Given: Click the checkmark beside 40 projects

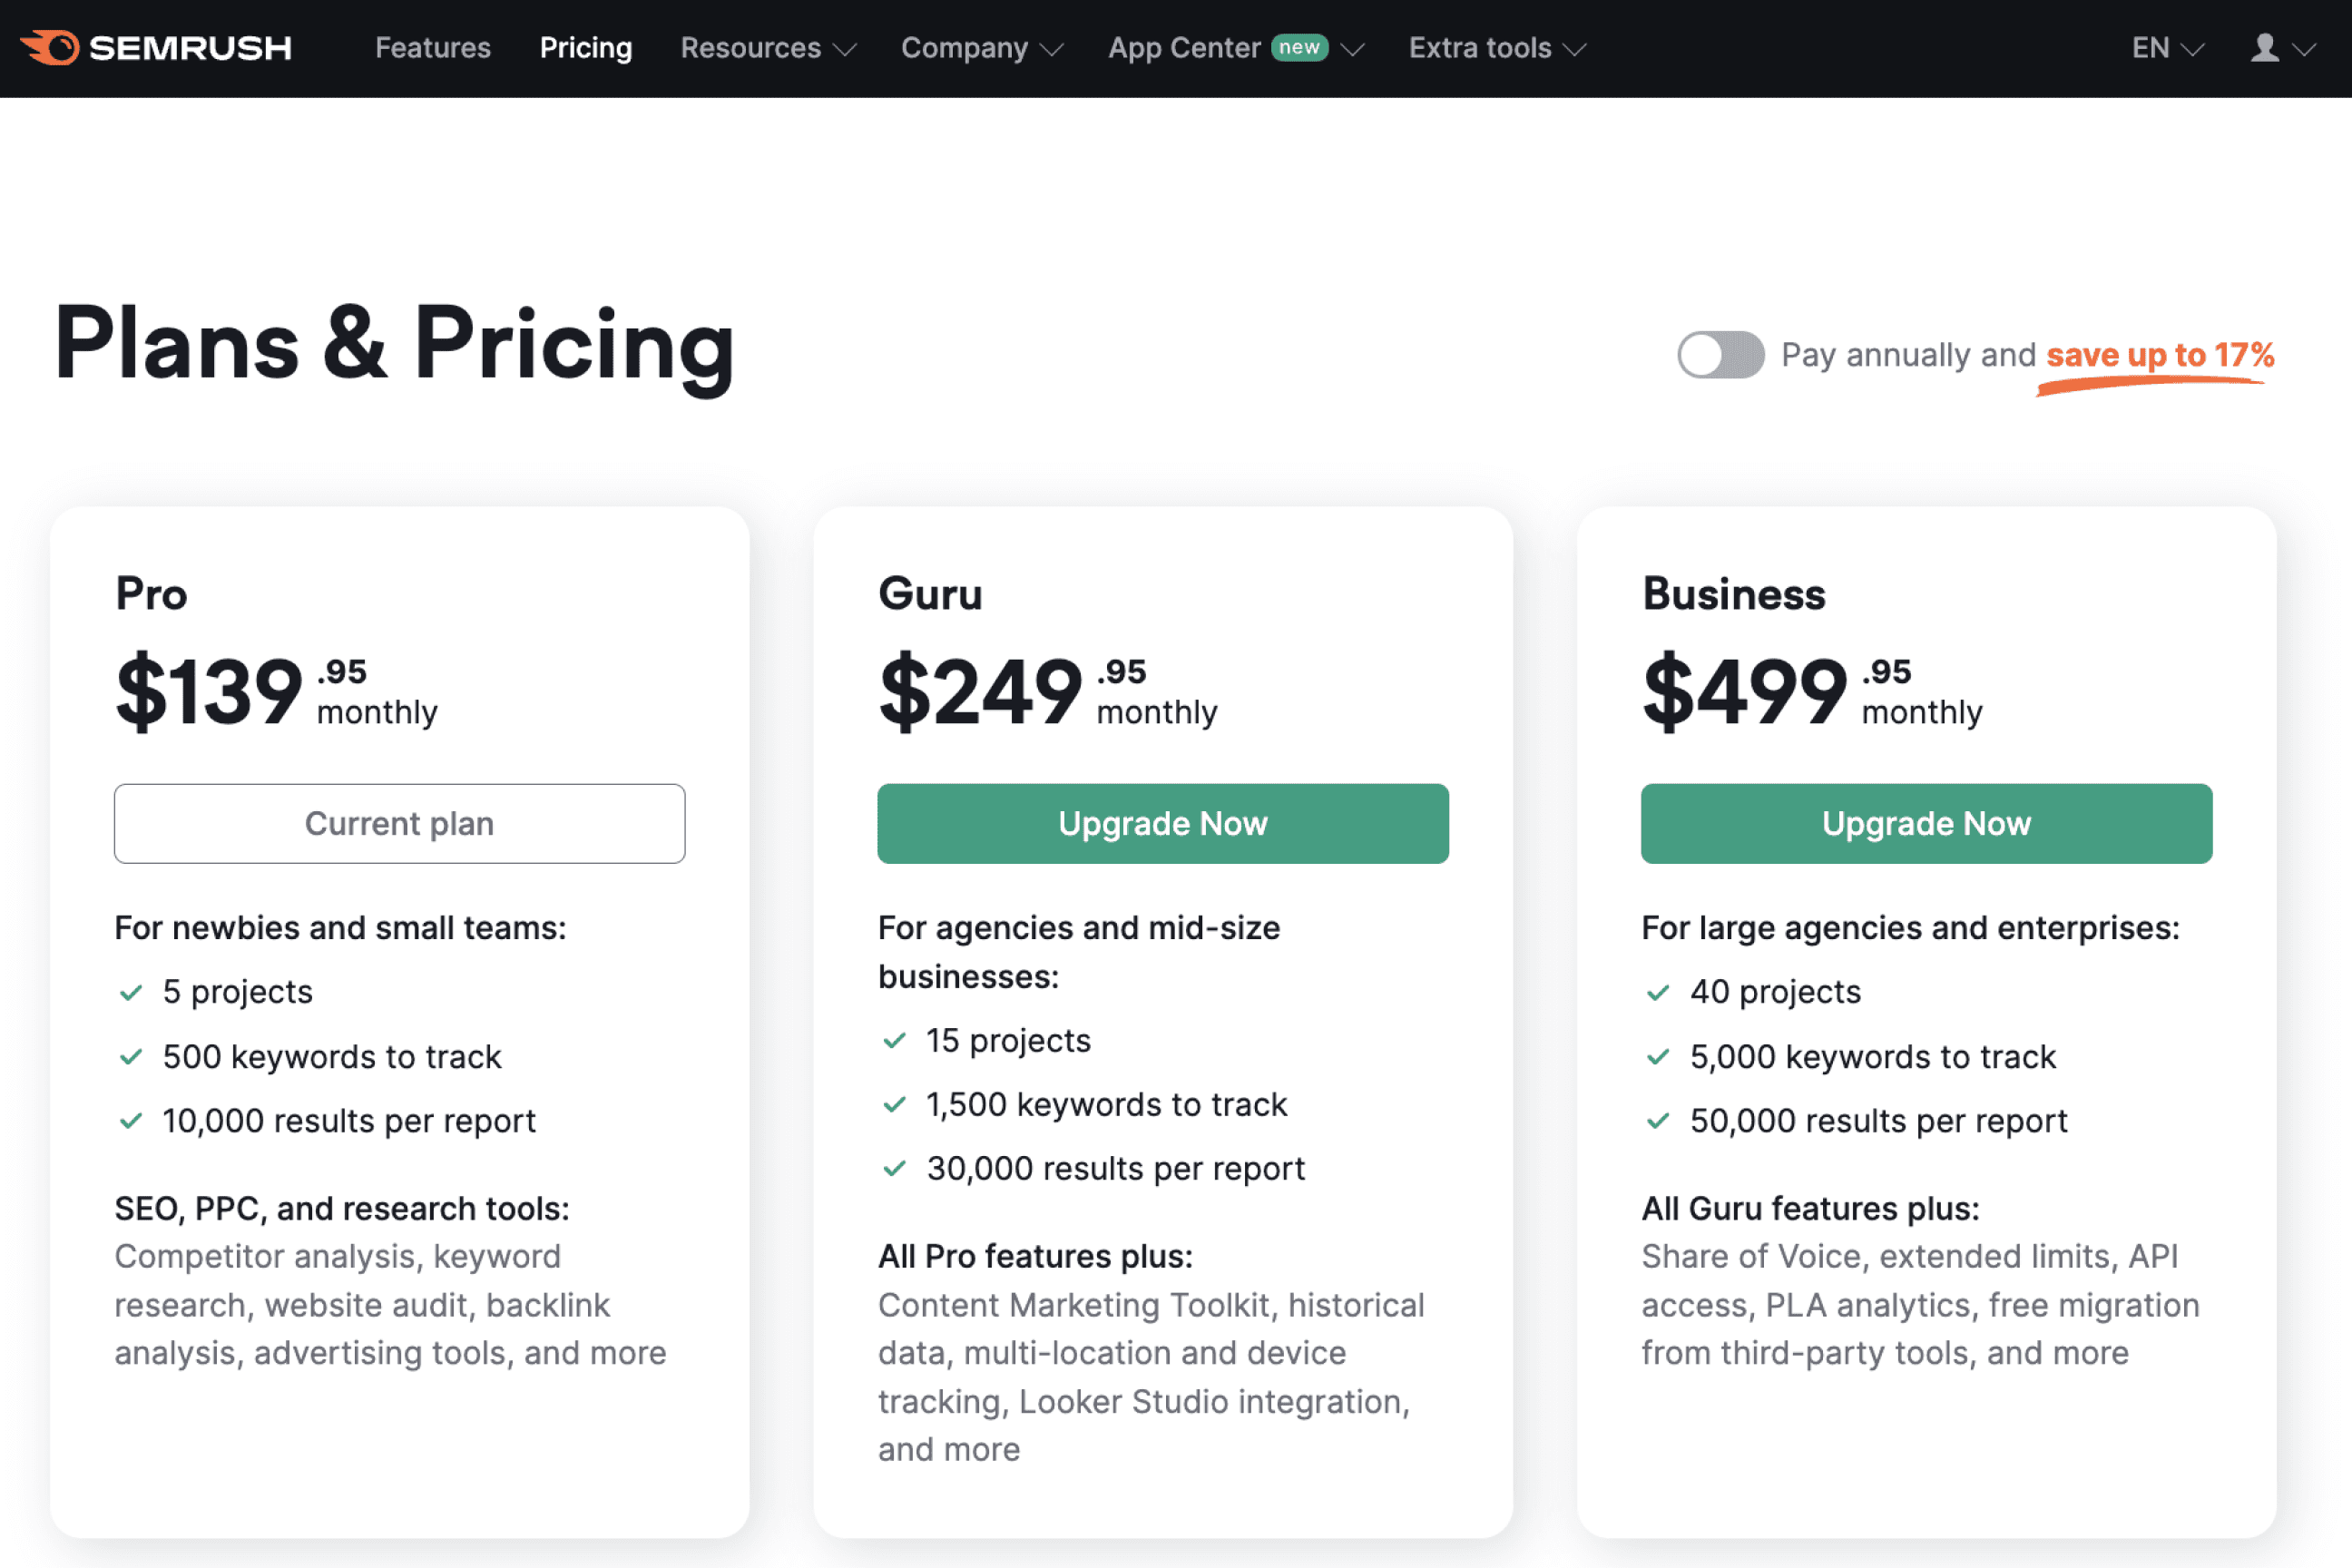Looking at the screenshot, I should [x=1658, y=991].
